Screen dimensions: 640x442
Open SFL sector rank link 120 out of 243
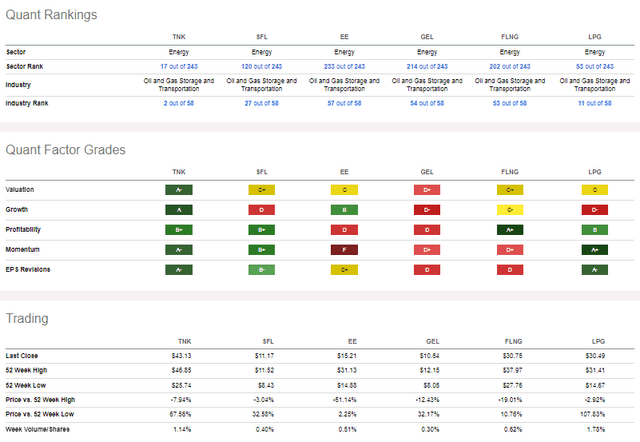coord(262,67)
